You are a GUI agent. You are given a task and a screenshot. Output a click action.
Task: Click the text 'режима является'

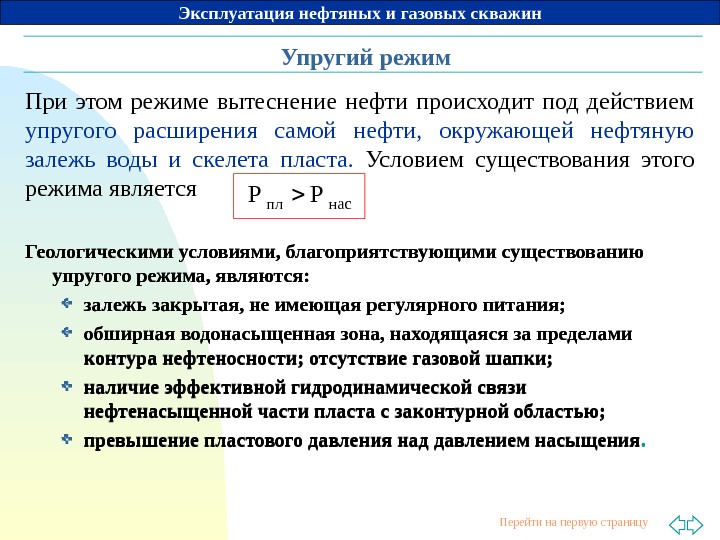tap(111, 189)
